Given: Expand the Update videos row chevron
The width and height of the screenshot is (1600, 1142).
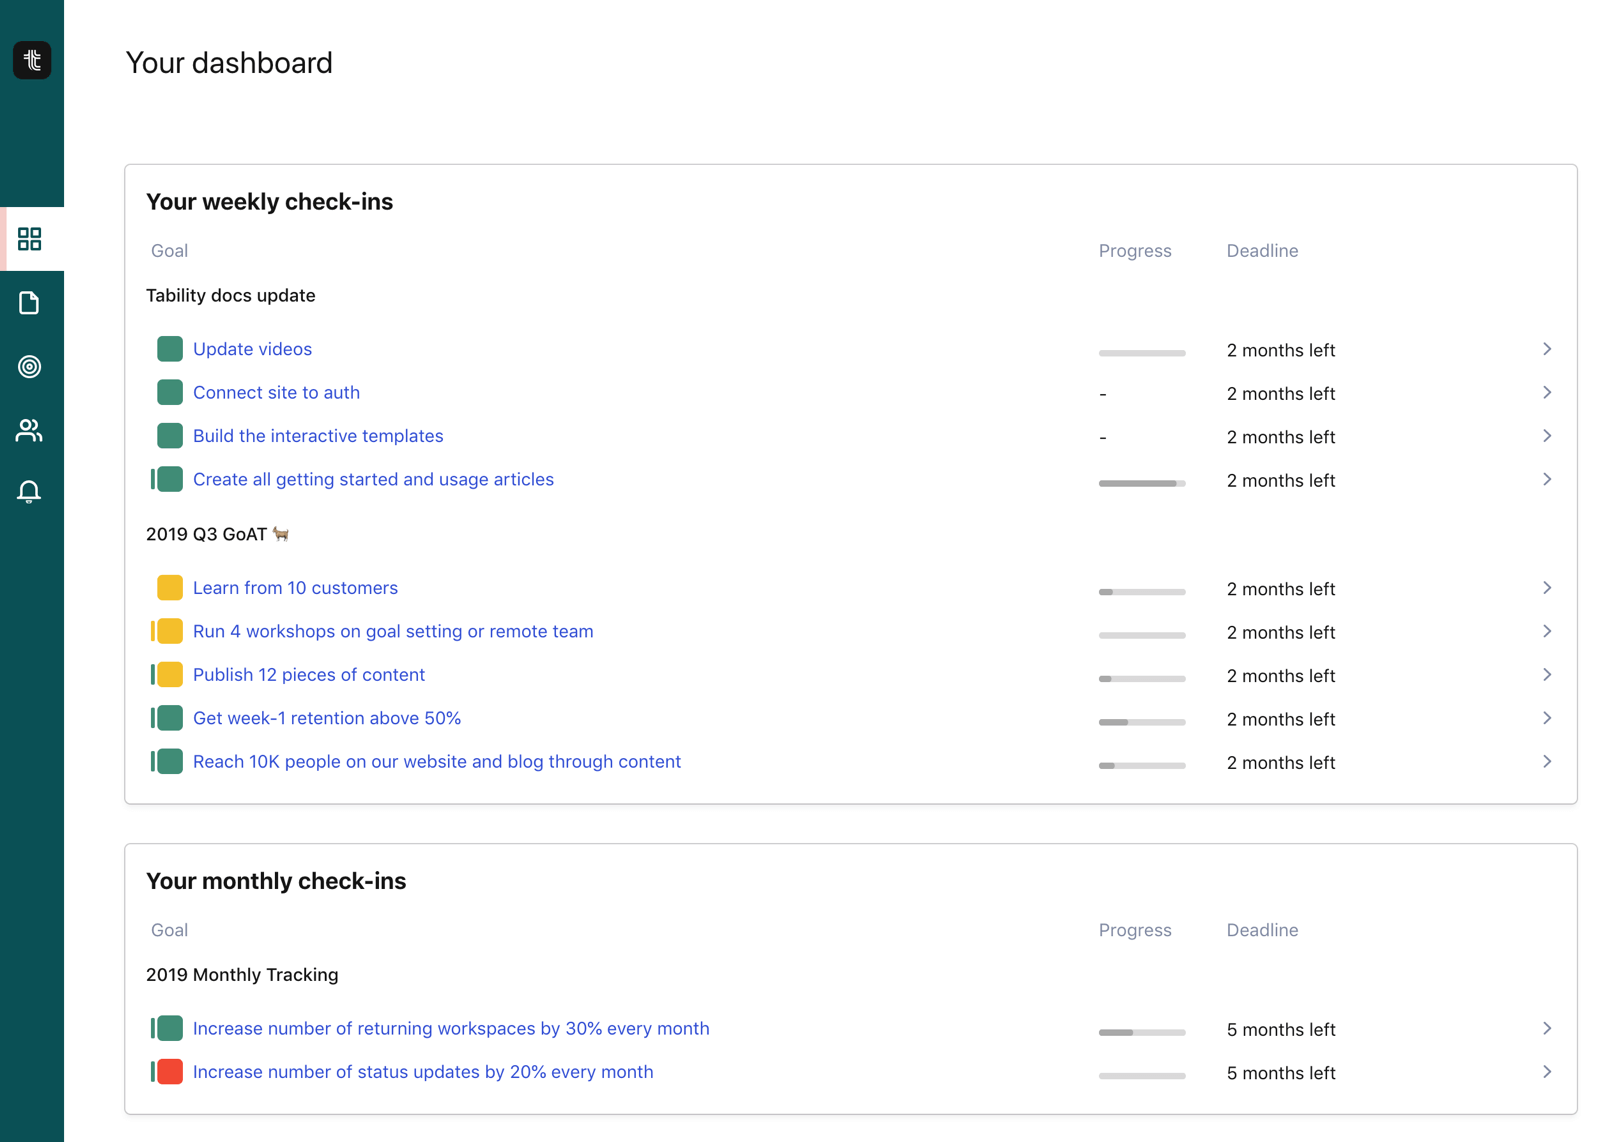Looking at the screenshot, I should [x=1546, y=349].
